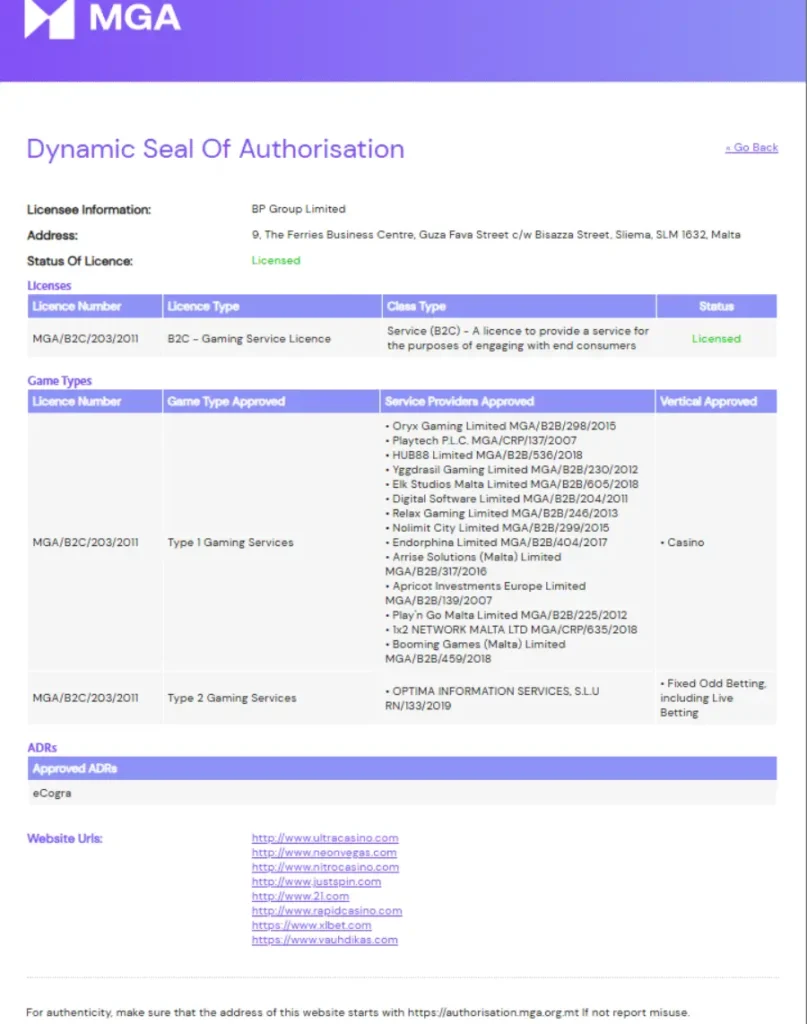The height and width of the screenshot is (1024, 807).
Task: Click the Vertical Approved column header
Action: tap(708, 401)
